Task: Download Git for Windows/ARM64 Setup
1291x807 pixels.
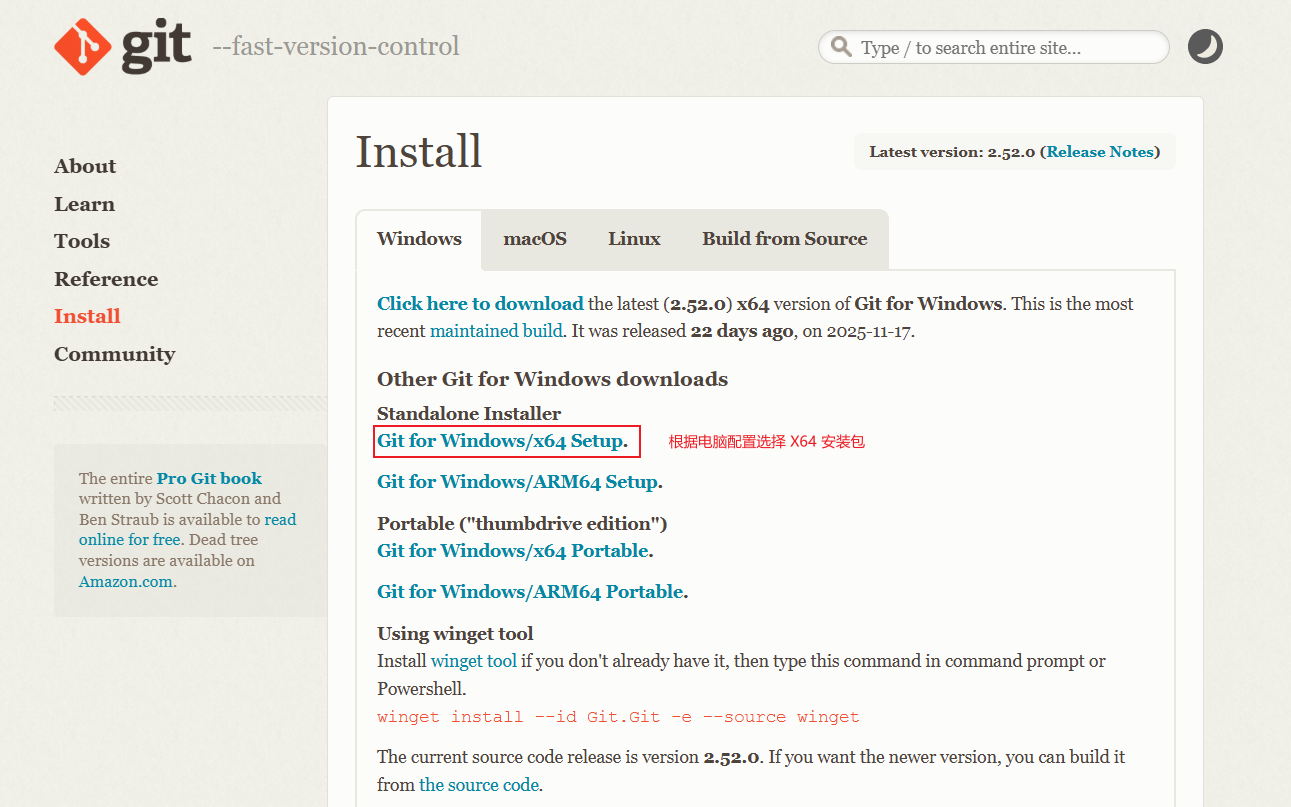Action: coord(517,482)
